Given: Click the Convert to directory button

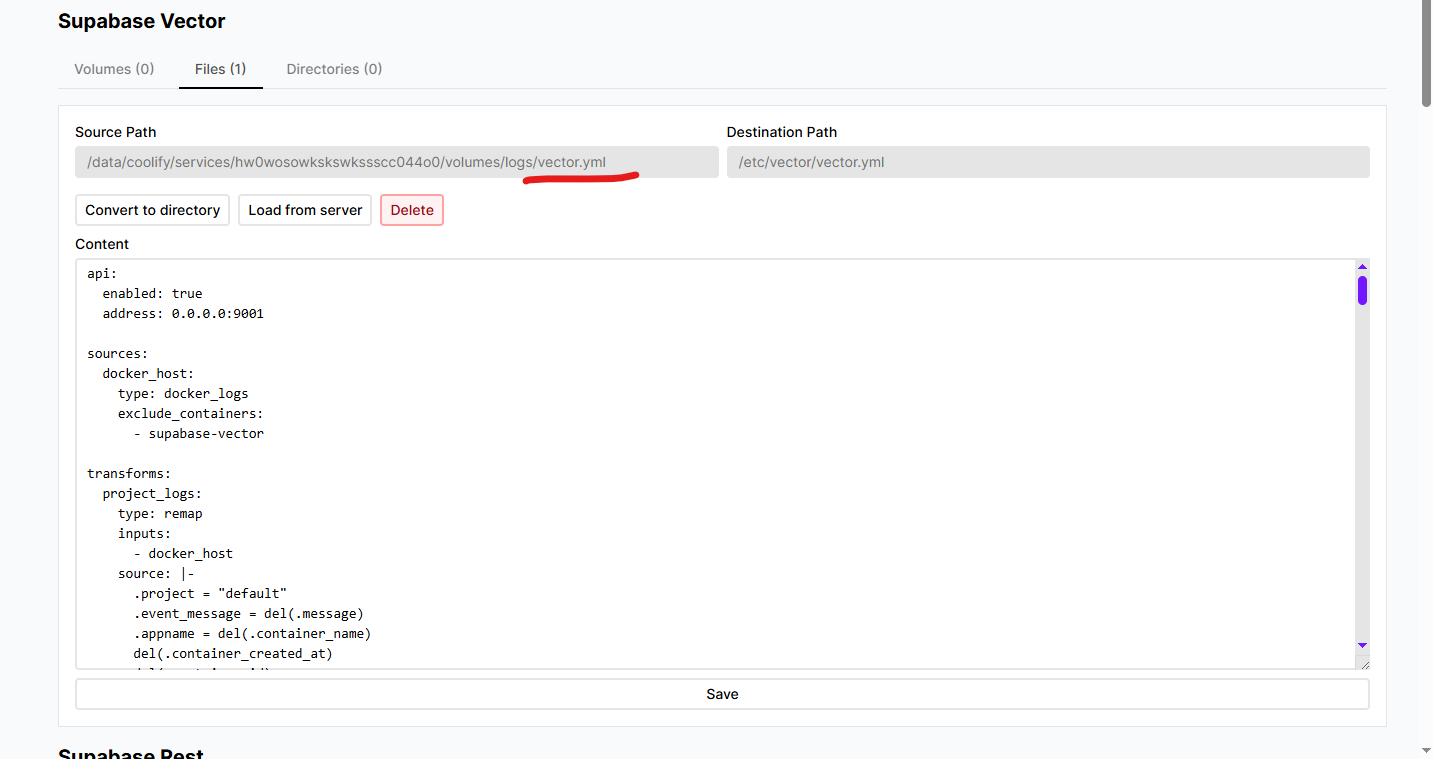Looking at the screenshot, I should (x=152, y=210).
